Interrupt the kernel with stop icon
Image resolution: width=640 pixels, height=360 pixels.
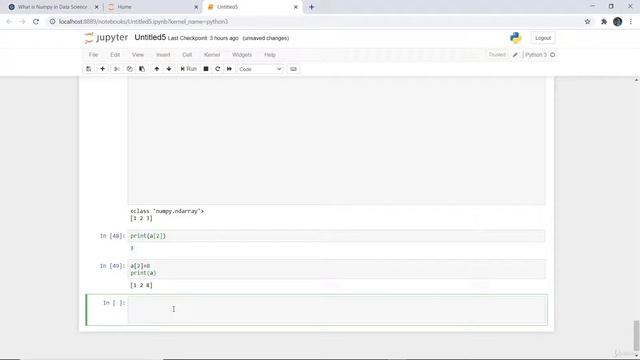[x=206, y=69]
